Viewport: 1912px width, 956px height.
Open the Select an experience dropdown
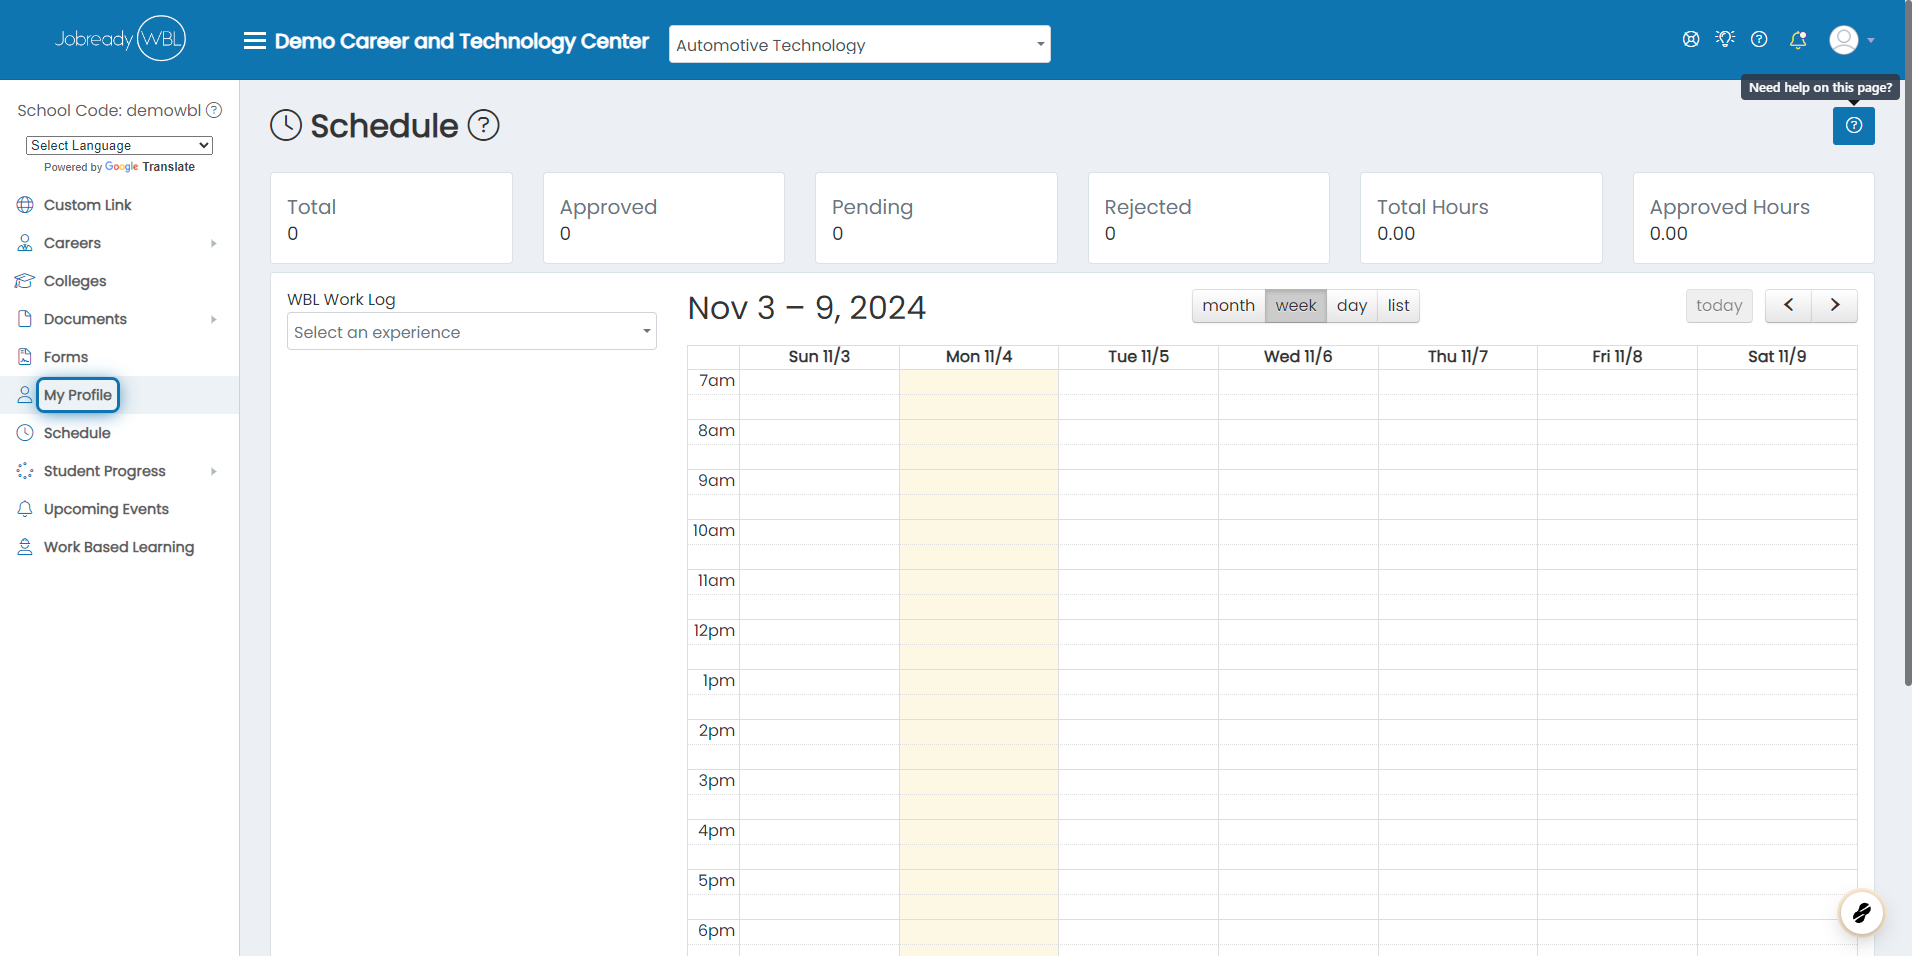click(472, 331)
